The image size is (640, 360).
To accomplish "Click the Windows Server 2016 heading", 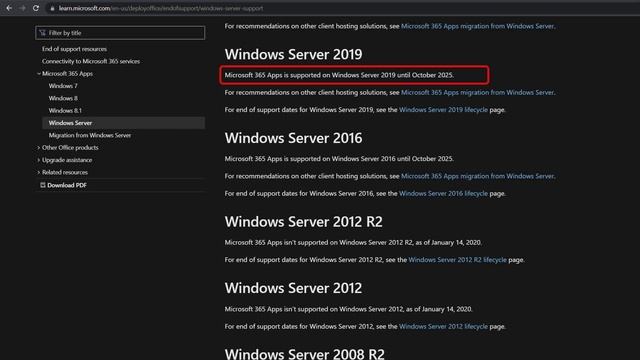I will [293, 138].
